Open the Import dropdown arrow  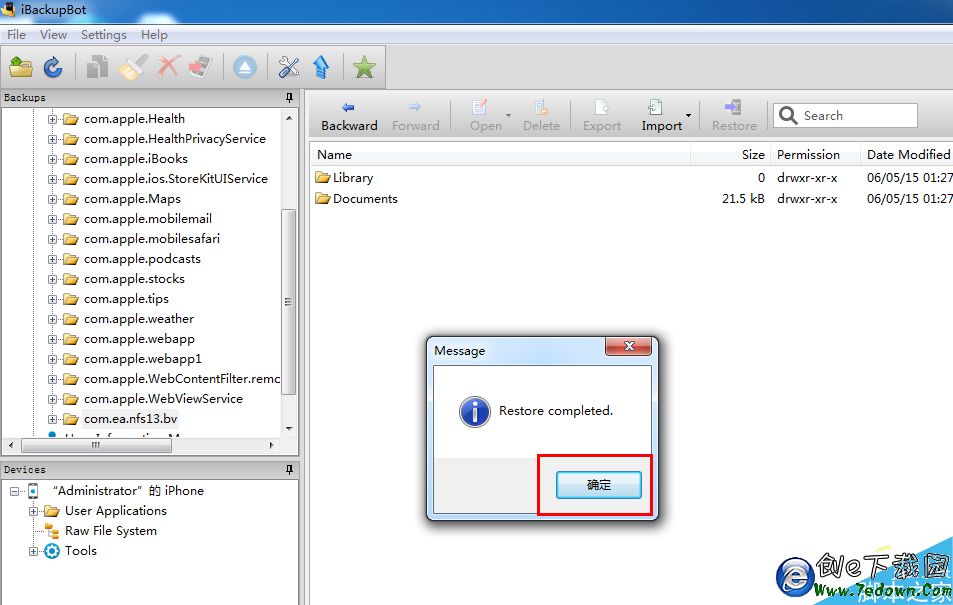pyautogui.click(x=688, y=116)
